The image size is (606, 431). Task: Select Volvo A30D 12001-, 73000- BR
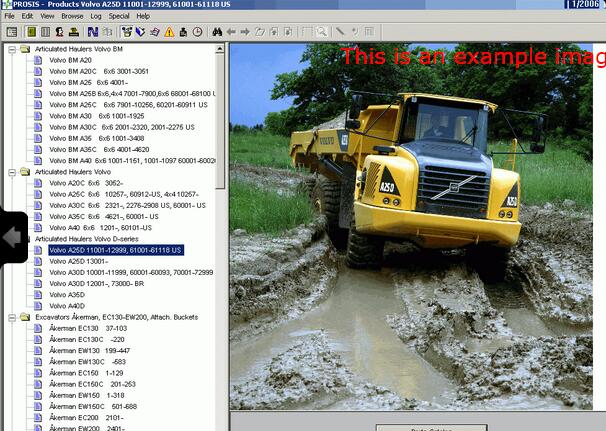tap(97, 284)
